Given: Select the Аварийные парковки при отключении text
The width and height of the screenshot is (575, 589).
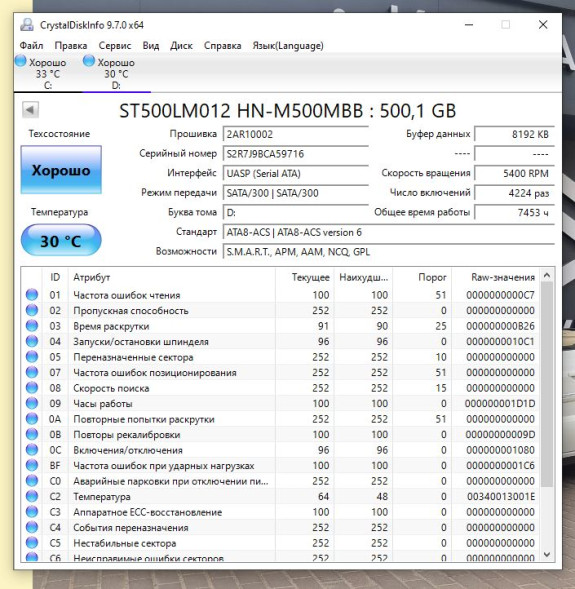Looking at the screenshot, I should [171, 481].
